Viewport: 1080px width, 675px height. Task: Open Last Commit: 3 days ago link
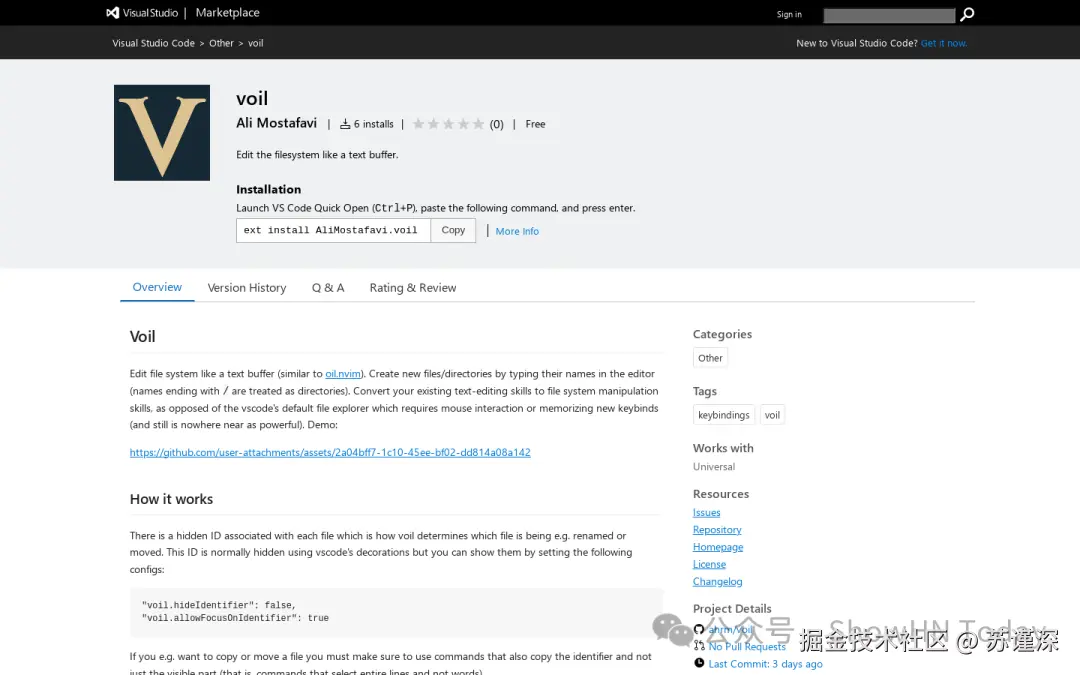point(765,664)
